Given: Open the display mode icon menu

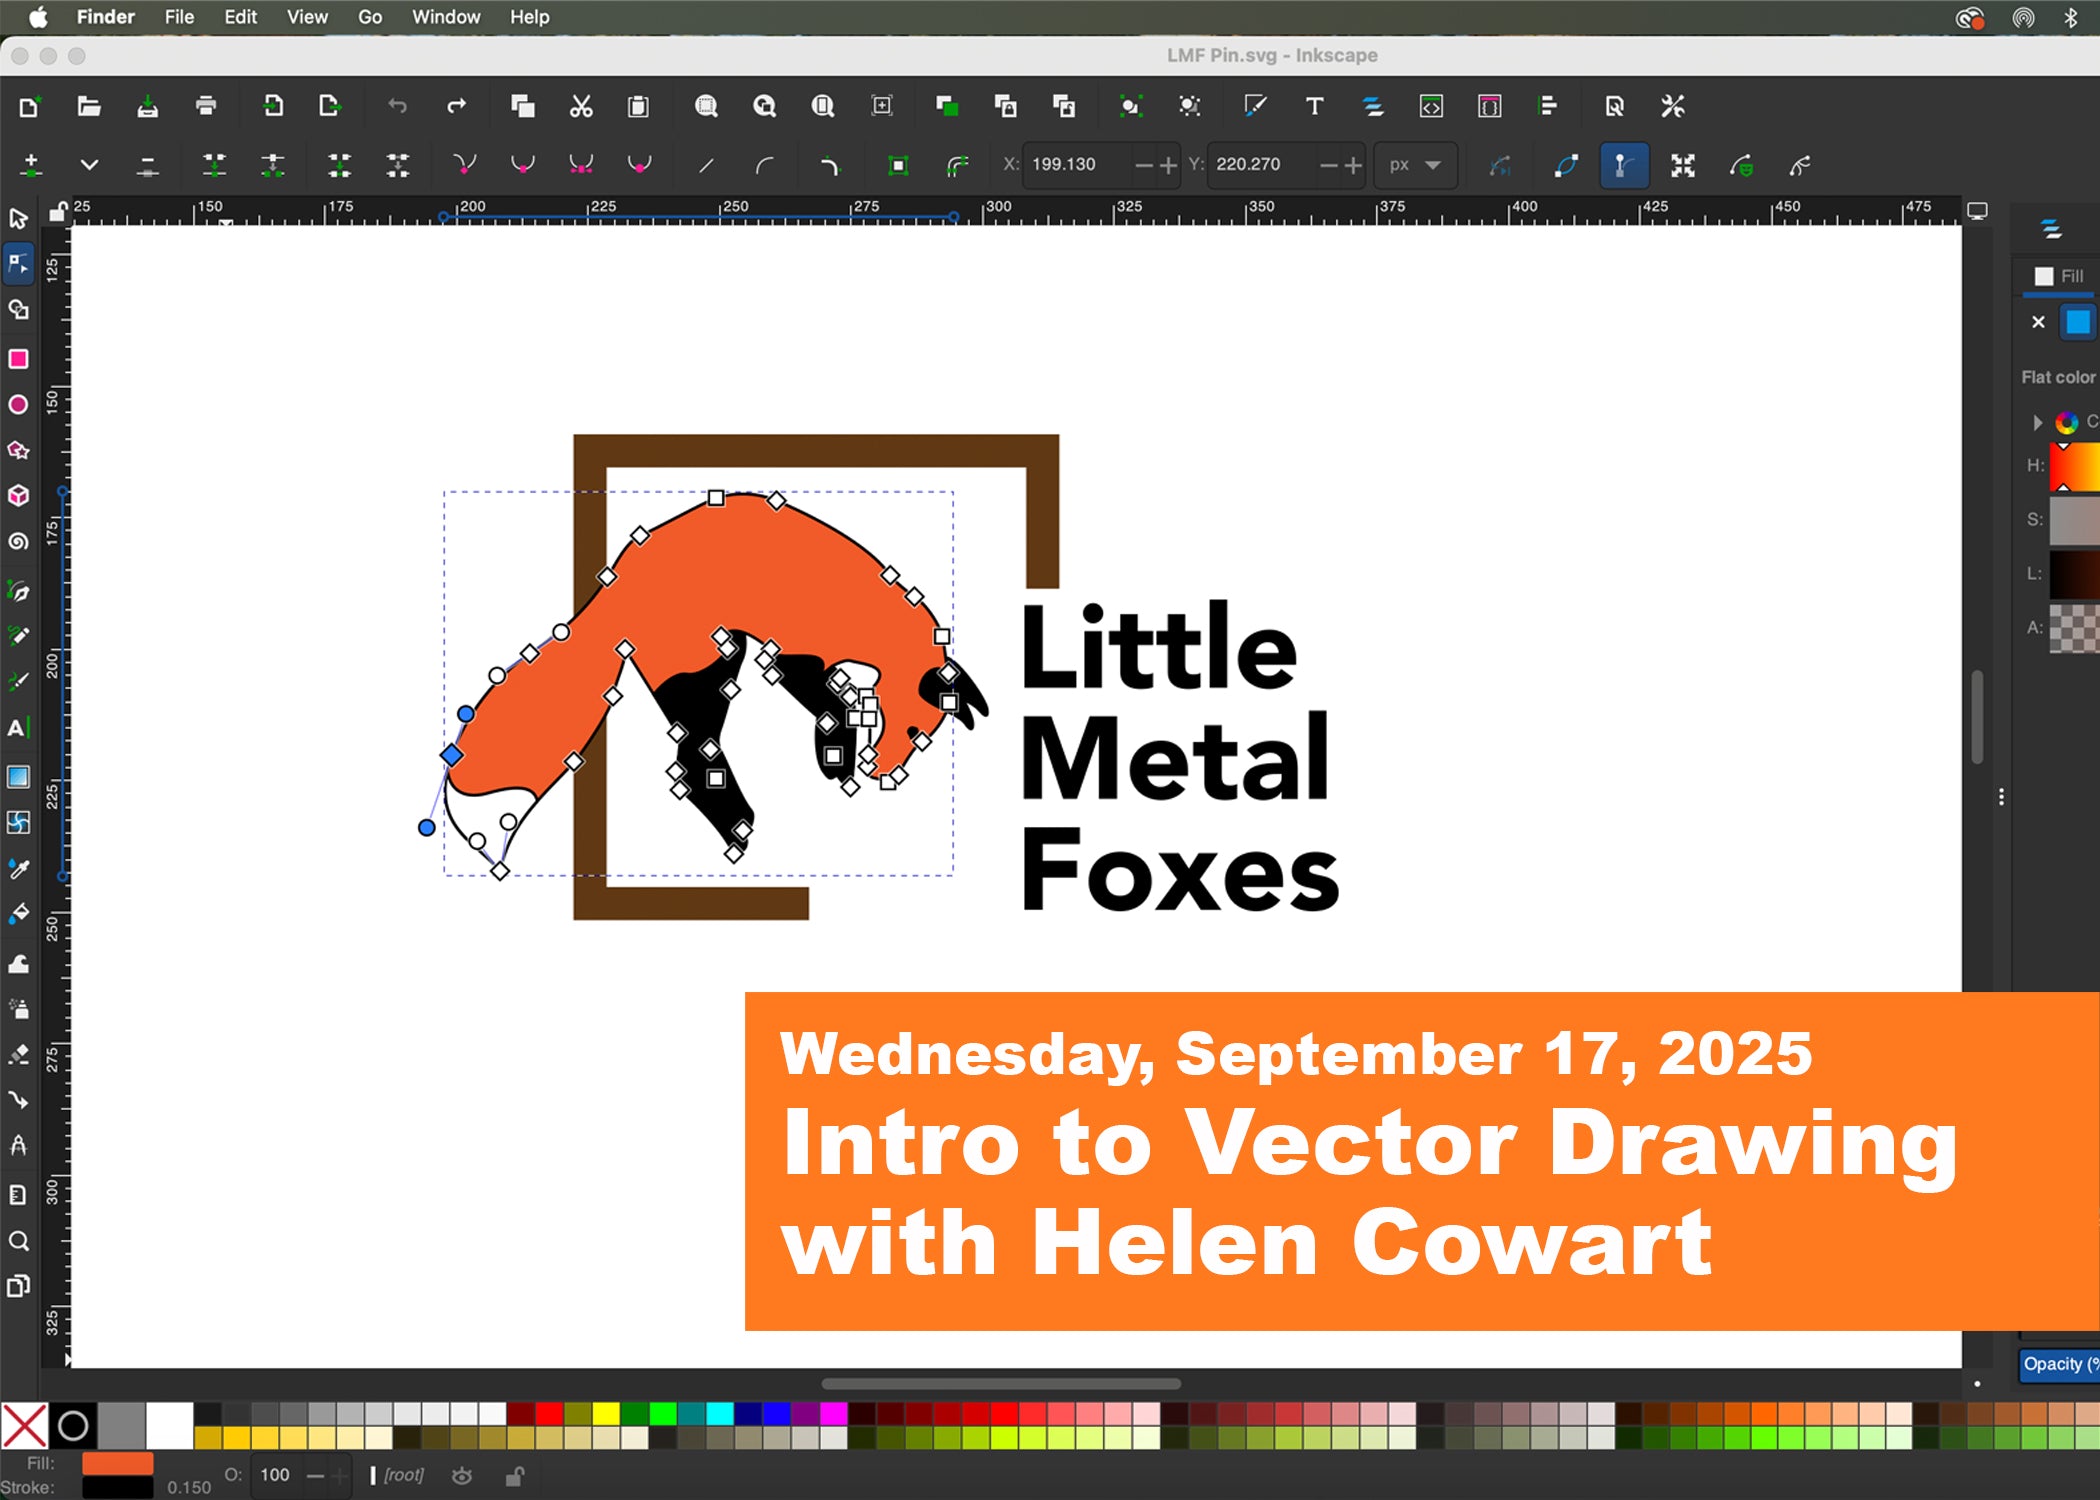Looking at the screenshot, I should point(1977,211).
